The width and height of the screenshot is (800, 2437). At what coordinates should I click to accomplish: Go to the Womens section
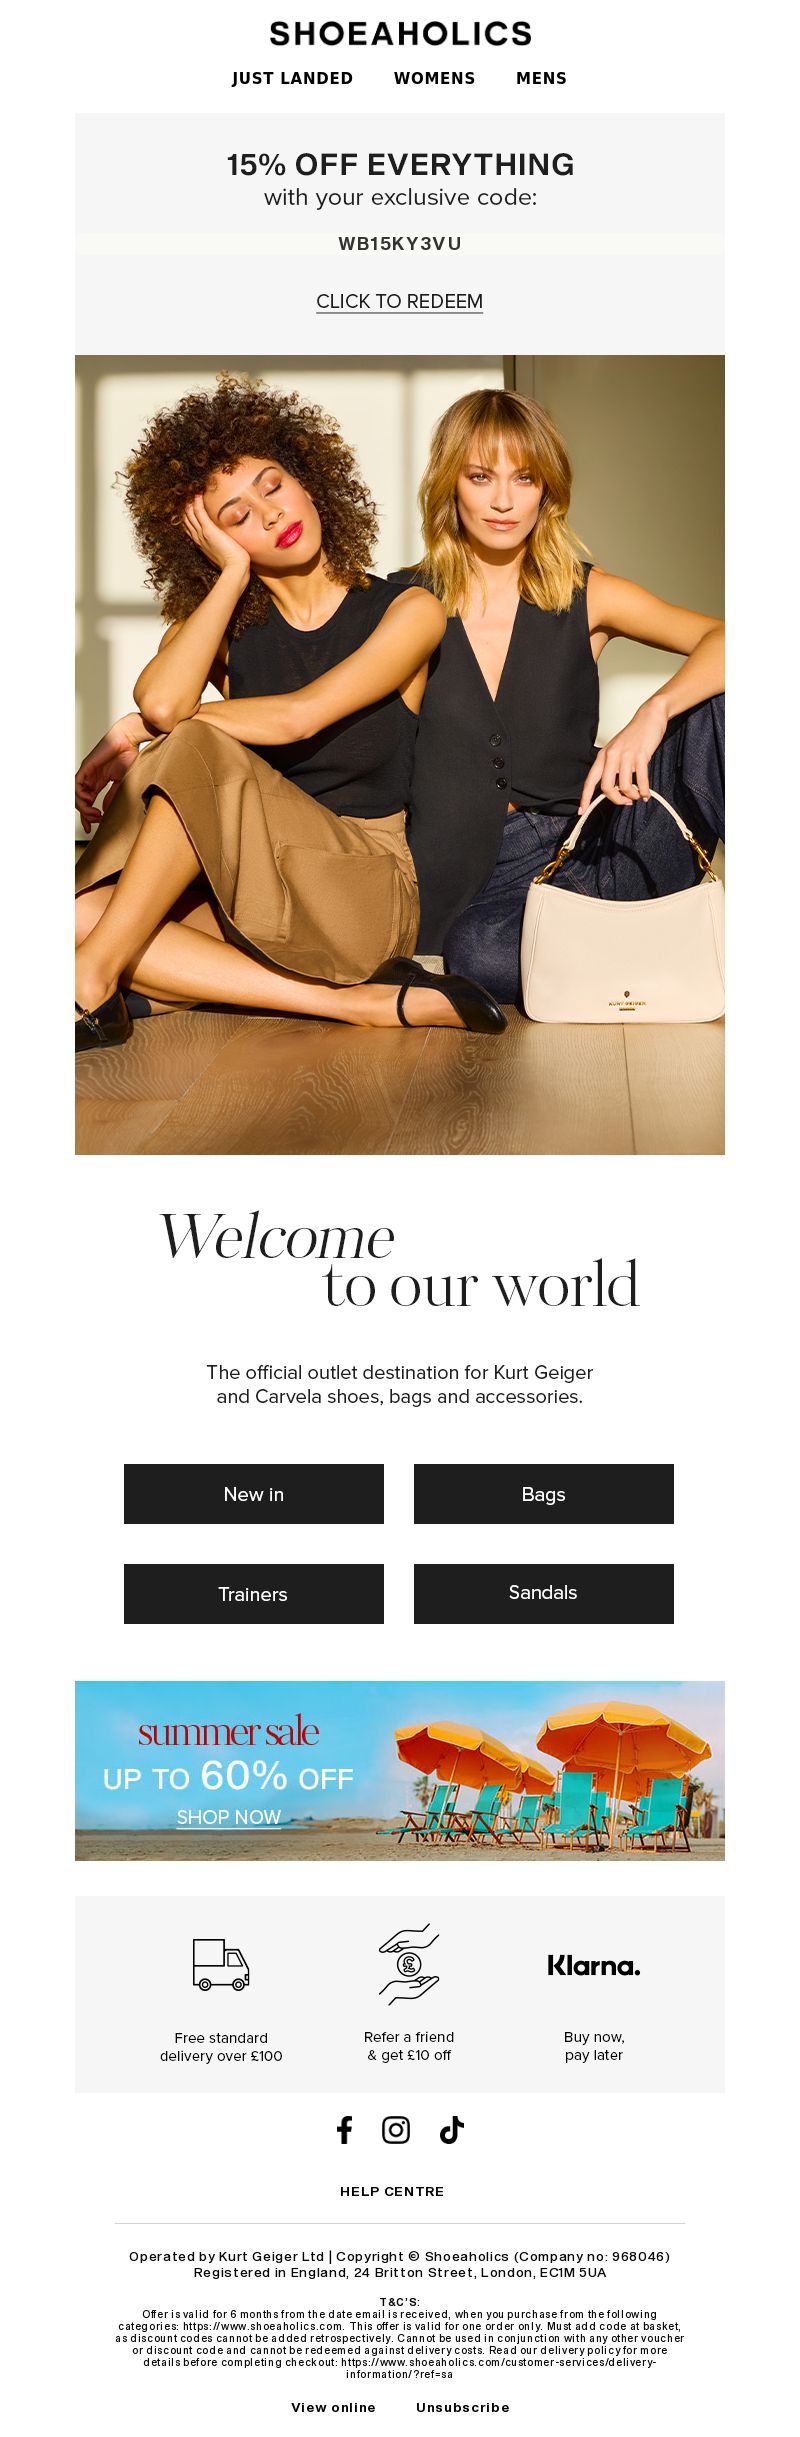[x=434, y=78]
